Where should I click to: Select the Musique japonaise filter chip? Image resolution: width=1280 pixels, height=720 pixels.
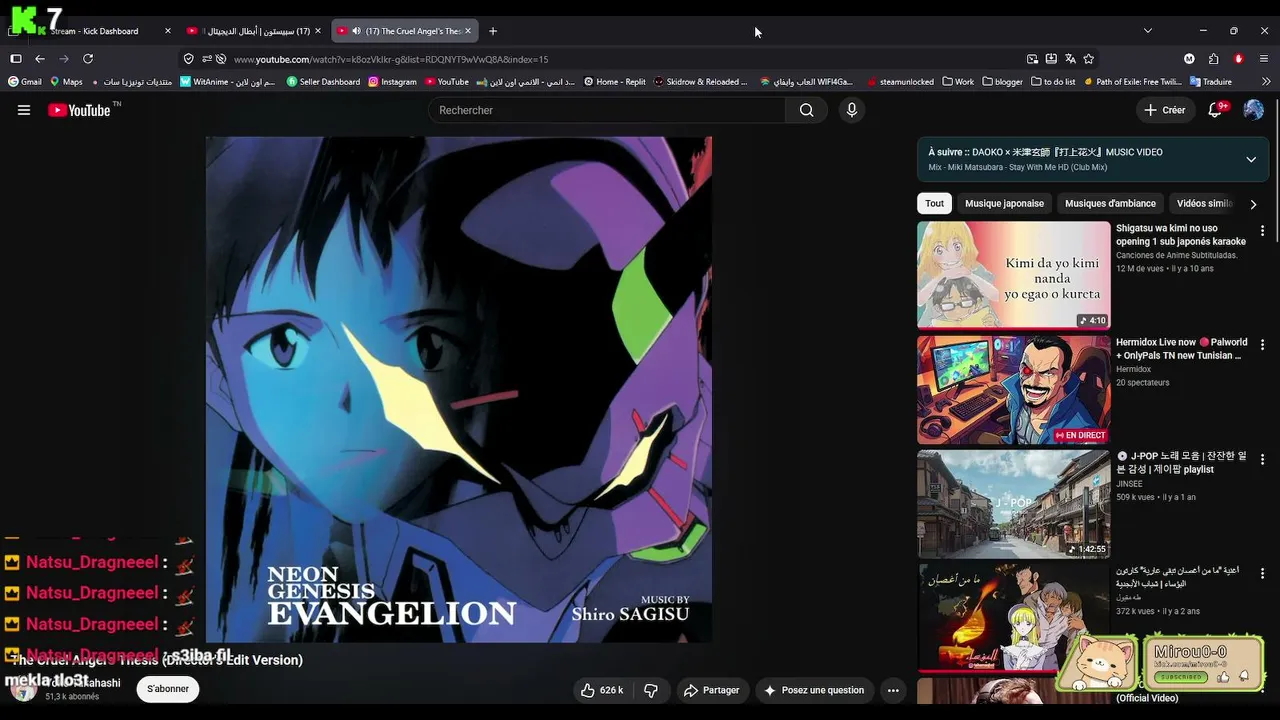tap(1004, 203)
